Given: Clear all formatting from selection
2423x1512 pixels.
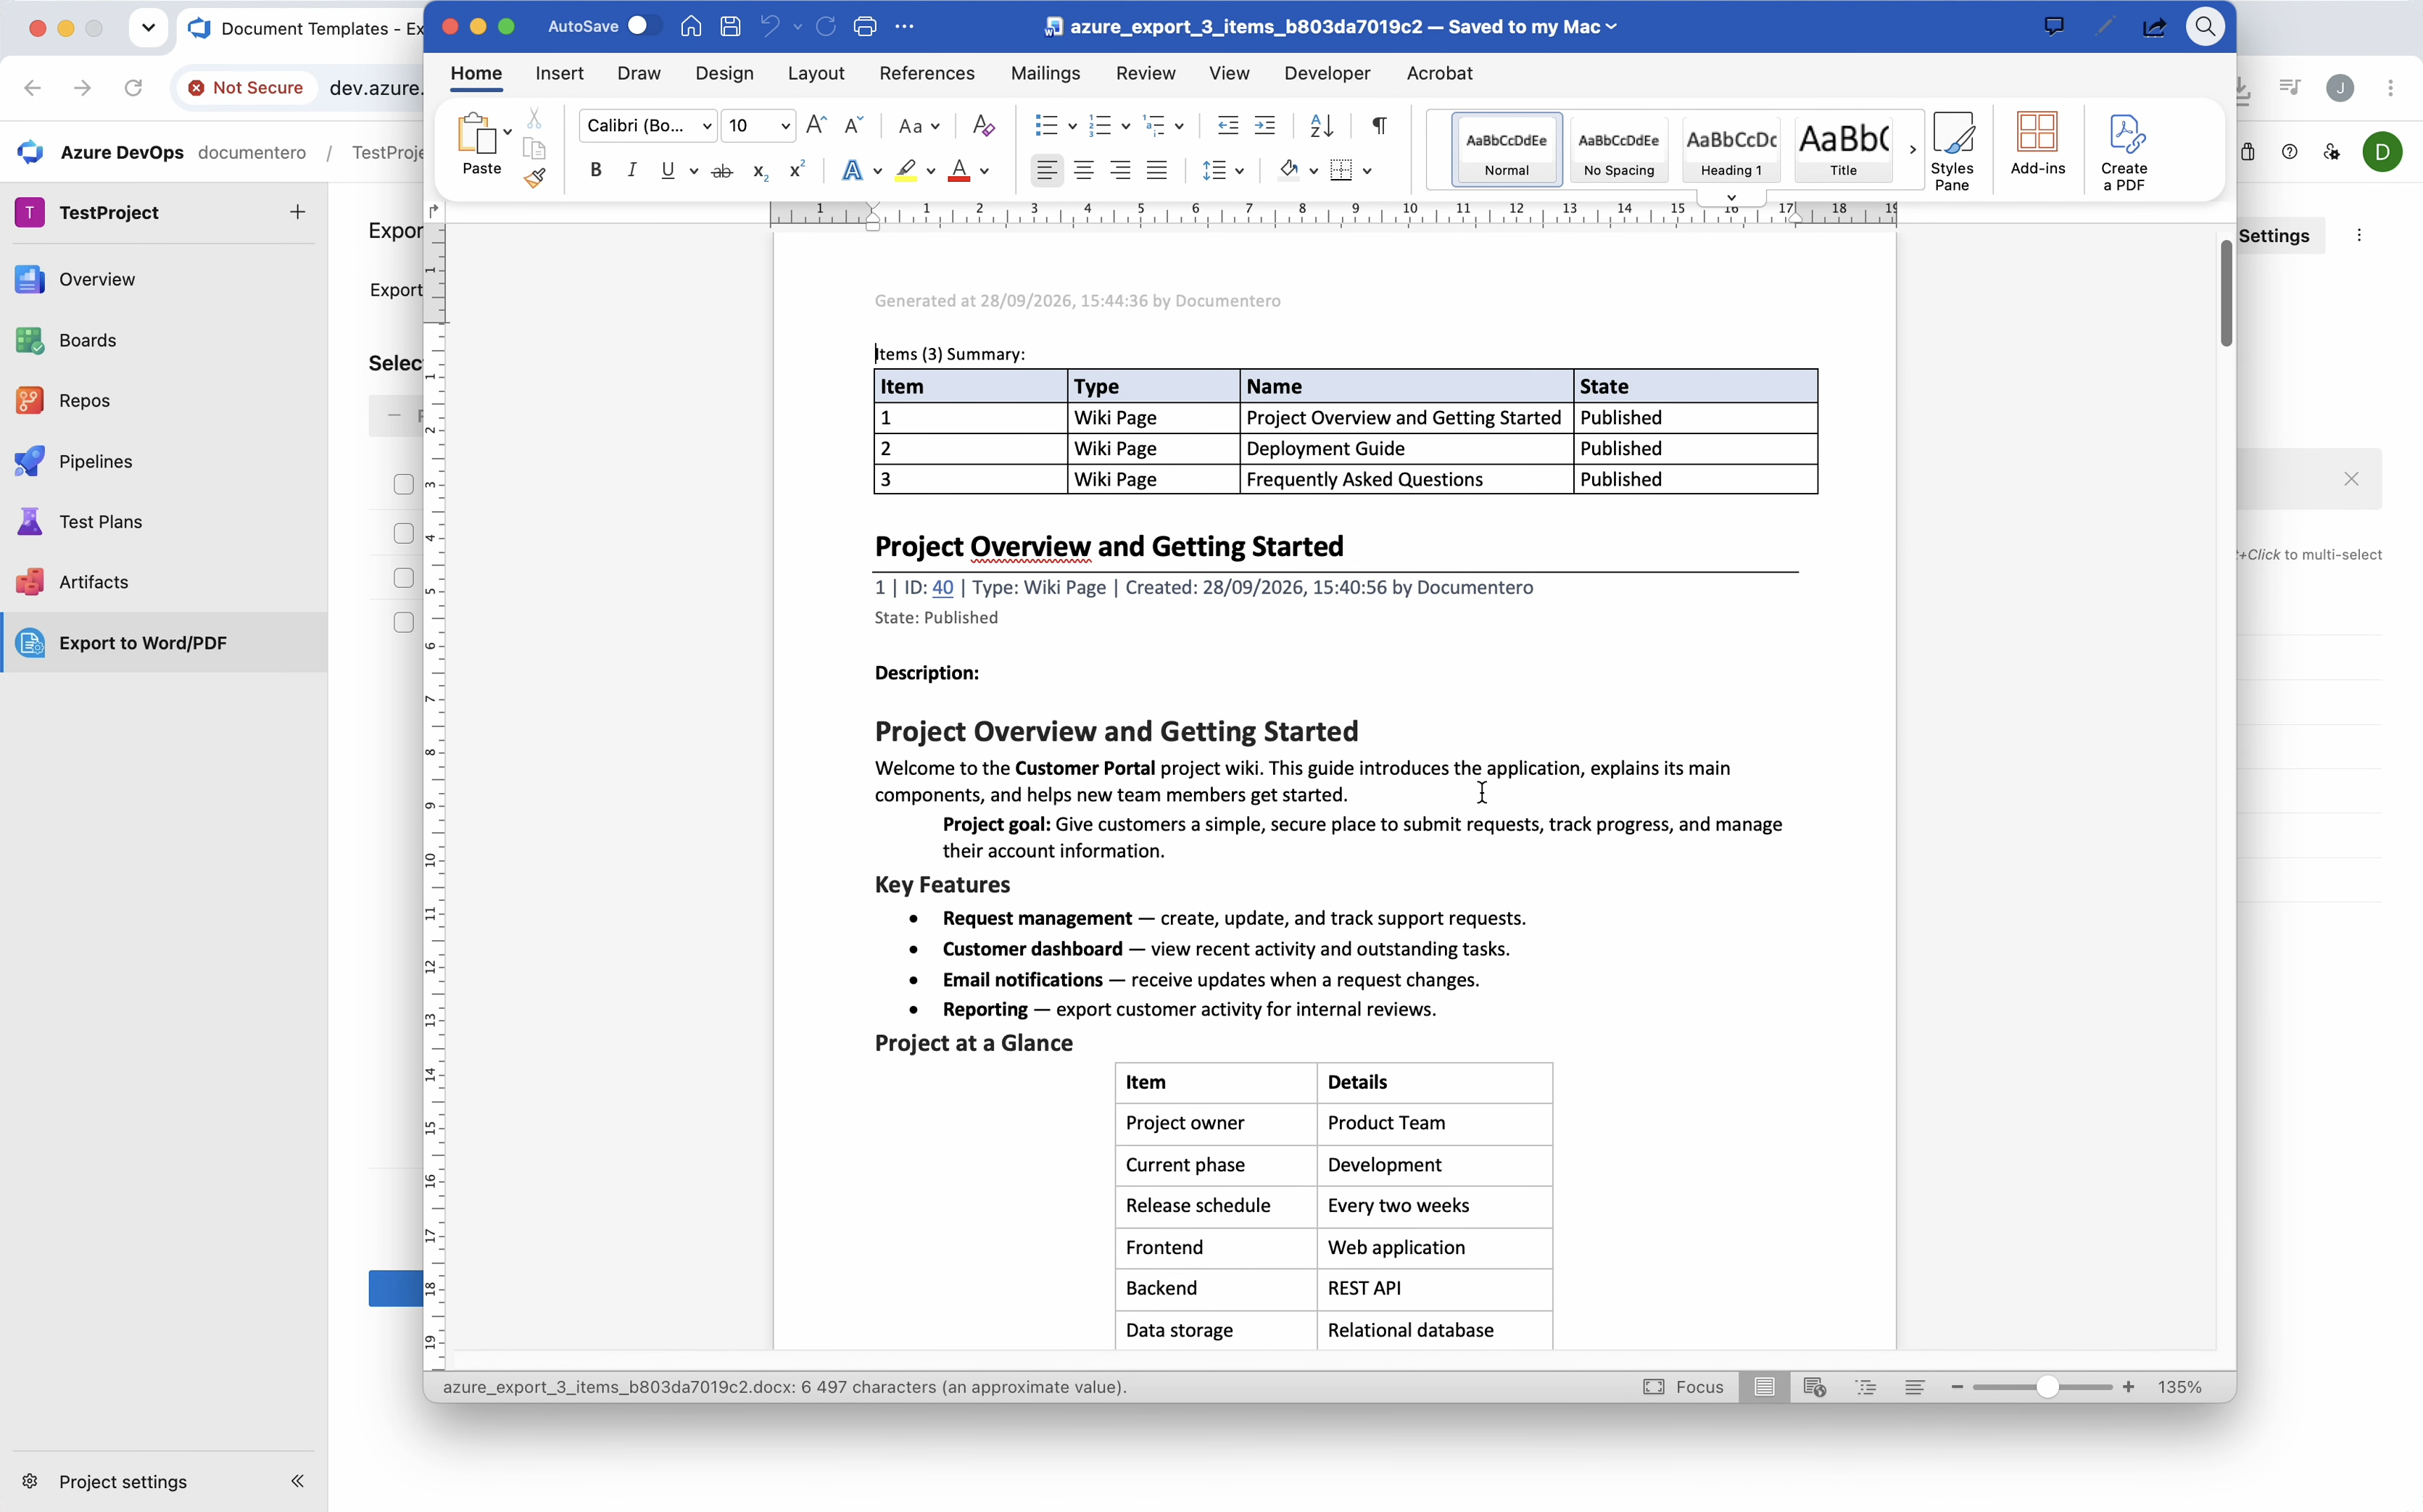Looking at the screenshot, I should coord(984,125).
